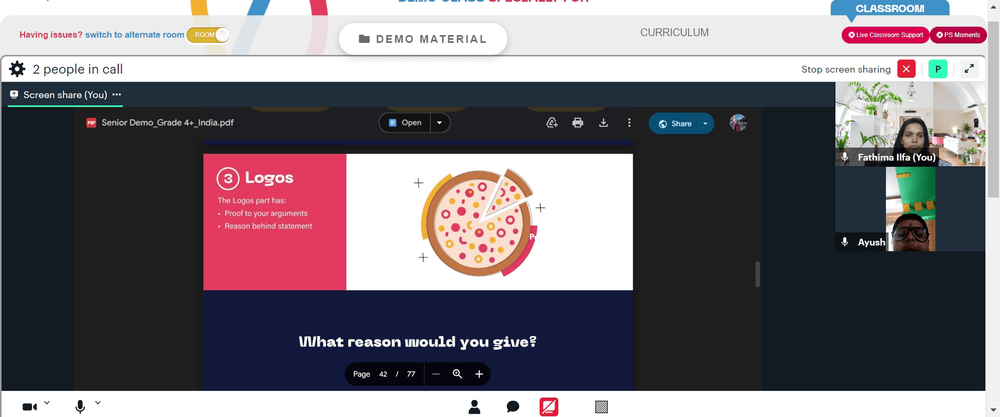Expand call to fullscreen
The image size is (1000, 417).
tap(969, 69)
